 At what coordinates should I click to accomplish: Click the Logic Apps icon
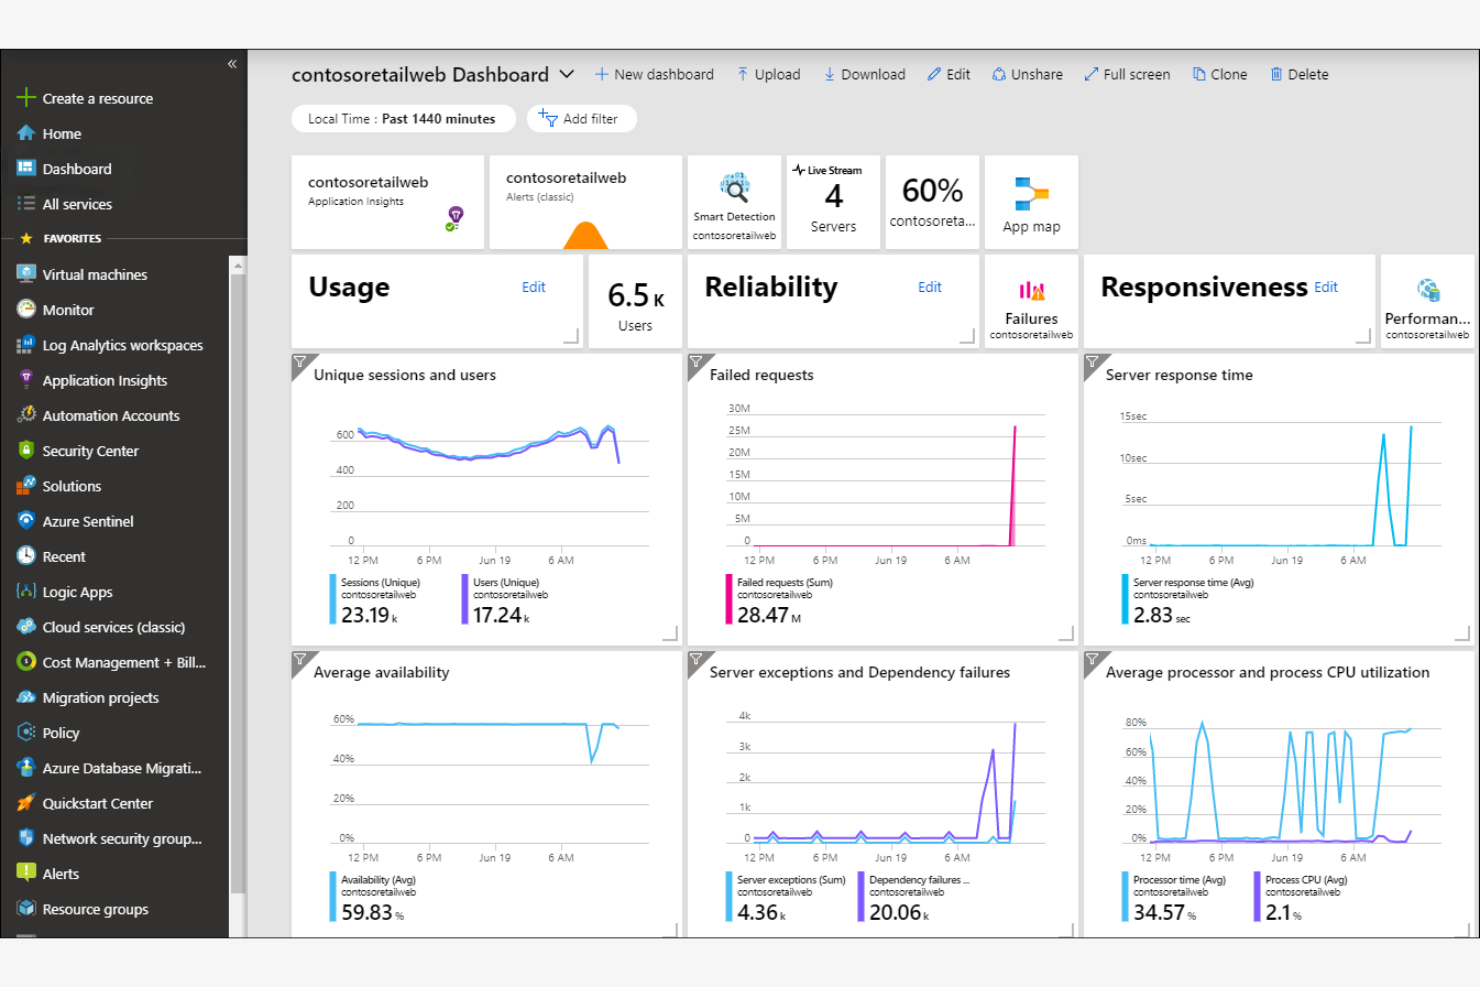pyautogui.click(x=26, y=591)
